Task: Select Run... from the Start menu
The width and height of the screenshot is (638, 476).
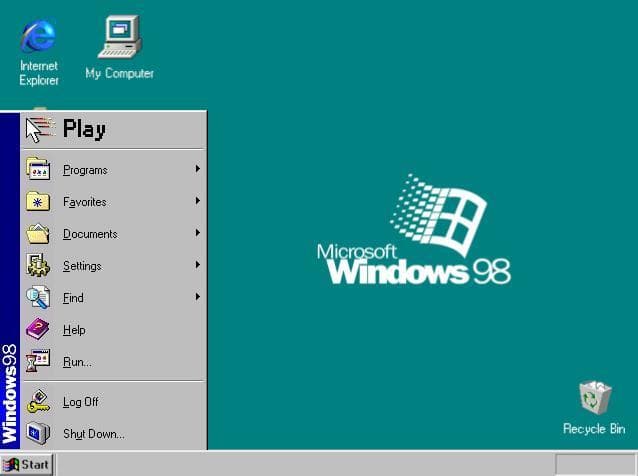Action: coord(114,361)
